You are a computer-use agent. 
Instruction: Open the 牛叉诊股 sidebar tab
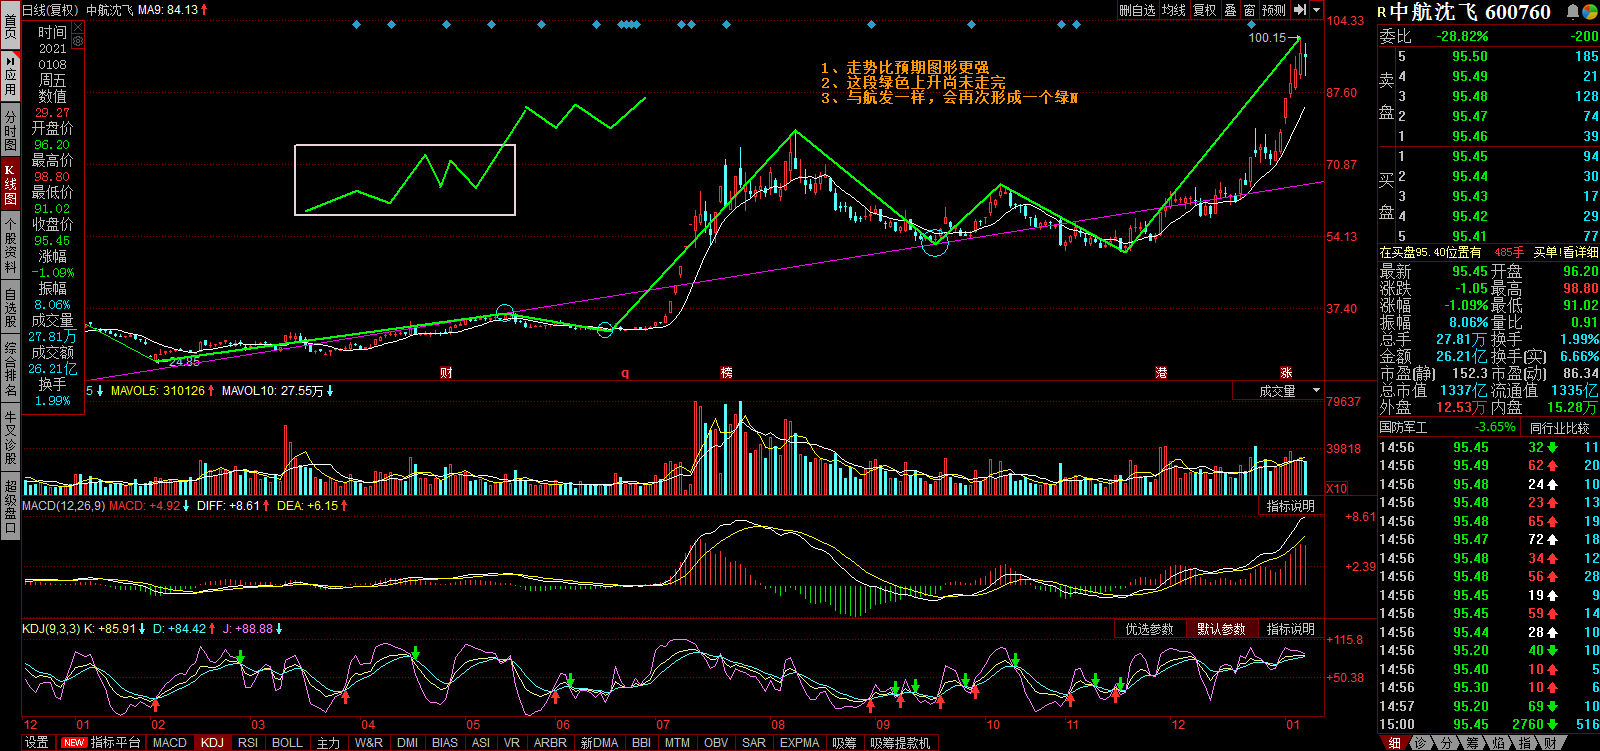pyautogui.click(x=10, y=438)
